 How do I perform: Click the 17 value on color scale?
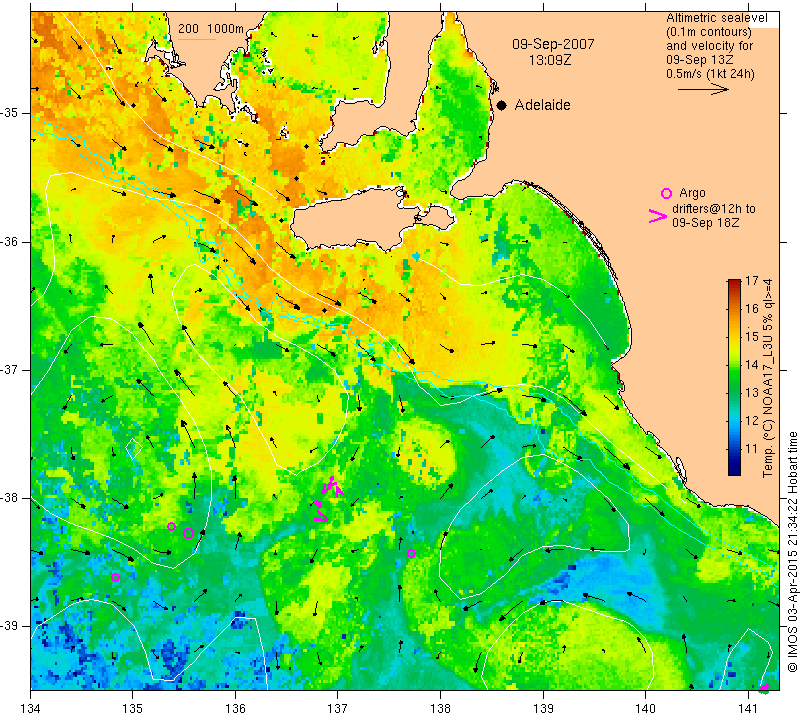click(x=752, y=280)
